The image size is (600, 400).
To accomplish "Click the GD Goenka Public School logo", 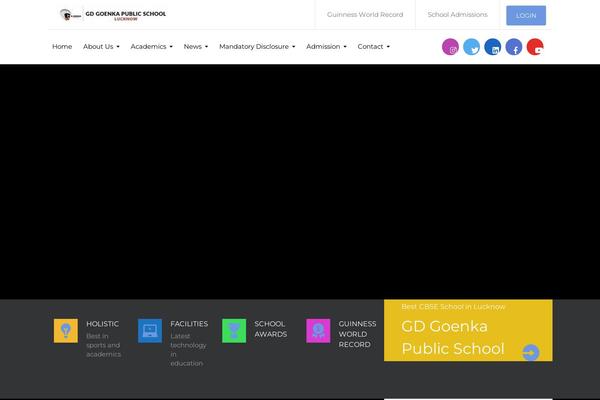I will coord(112,15).
